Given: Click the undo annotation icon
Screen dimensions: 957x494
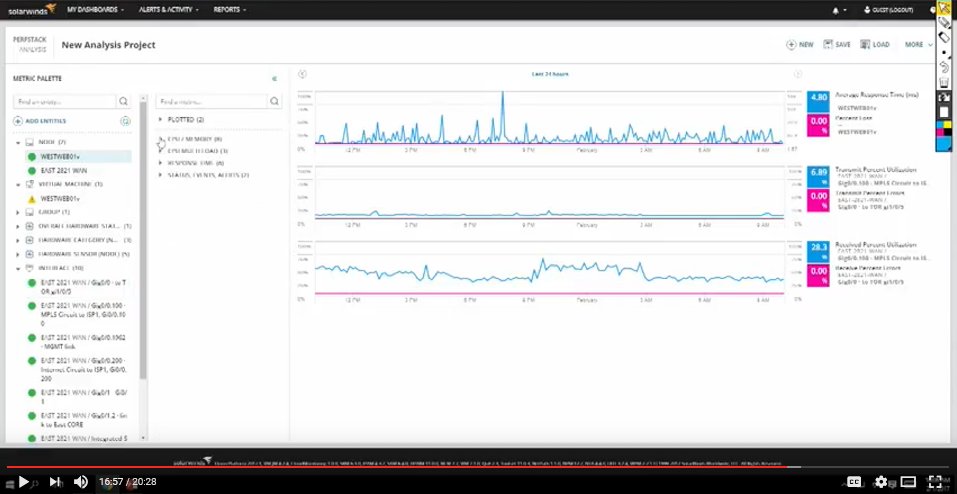Looking at the screenshot, I should coord(944,67).
